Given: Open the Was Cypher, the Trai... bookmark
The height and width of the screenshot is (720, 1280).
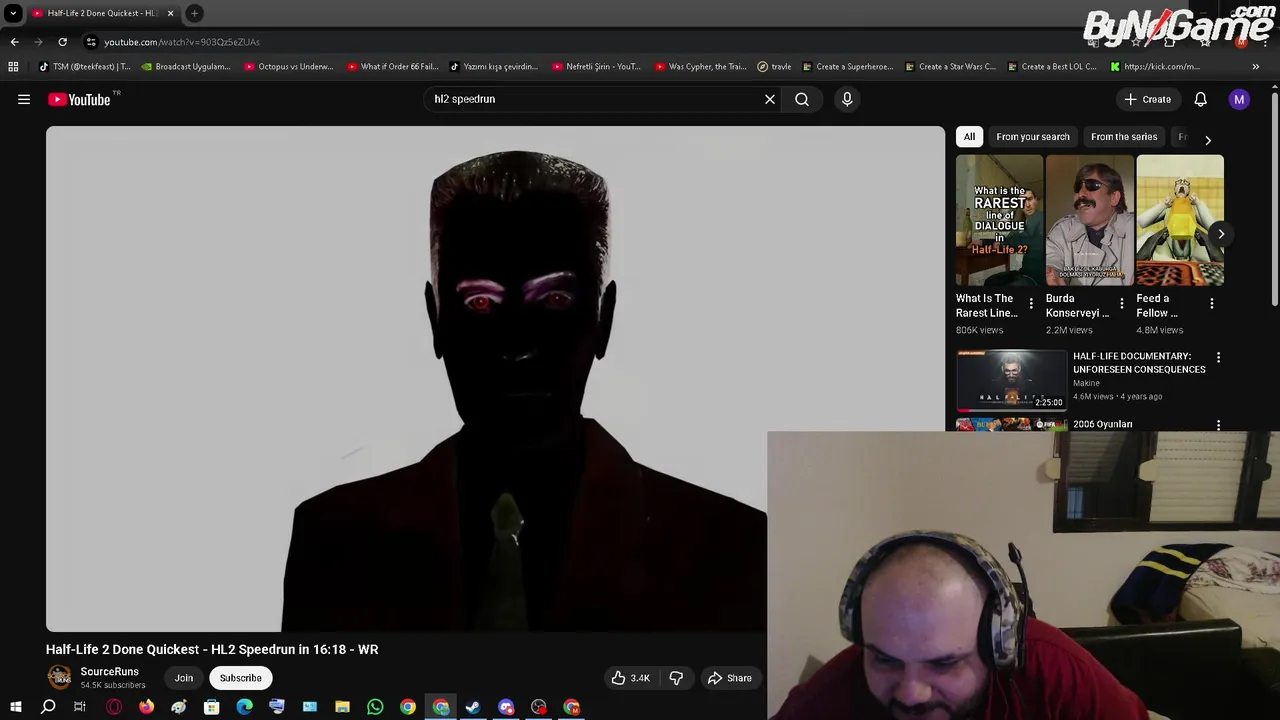Looking at the screenshot, I should (701, 67).
